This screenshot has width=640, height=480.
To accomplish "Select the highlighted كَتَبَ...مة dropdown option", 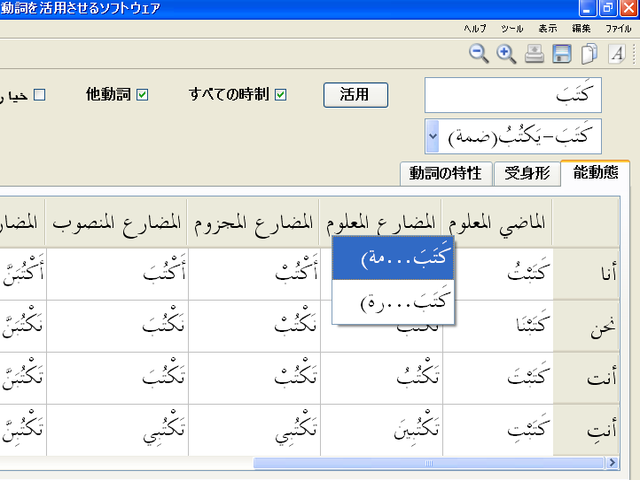I will pos(393,258).
